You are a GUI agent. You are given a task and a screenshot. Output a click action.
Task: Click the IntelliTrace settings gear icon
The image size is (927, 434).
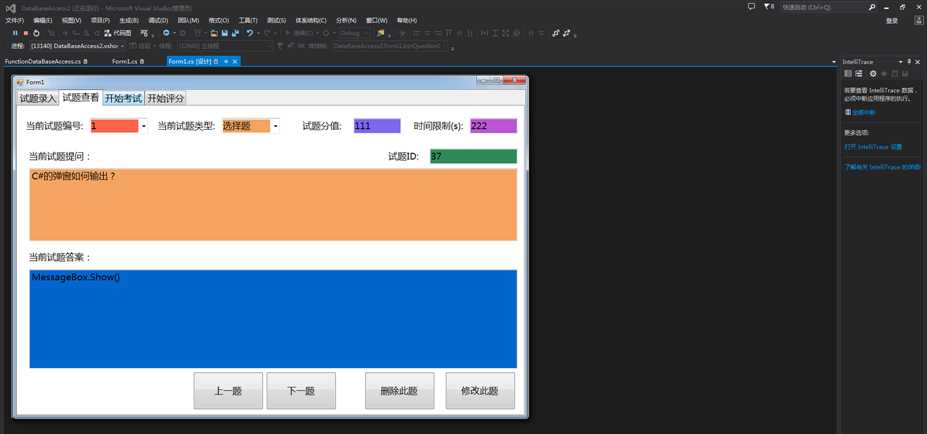(873, 73)
